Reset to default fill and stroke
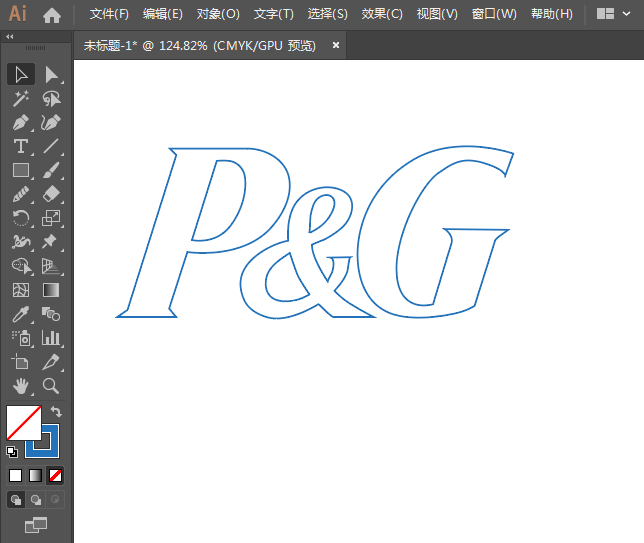 (x=12, y=452)
